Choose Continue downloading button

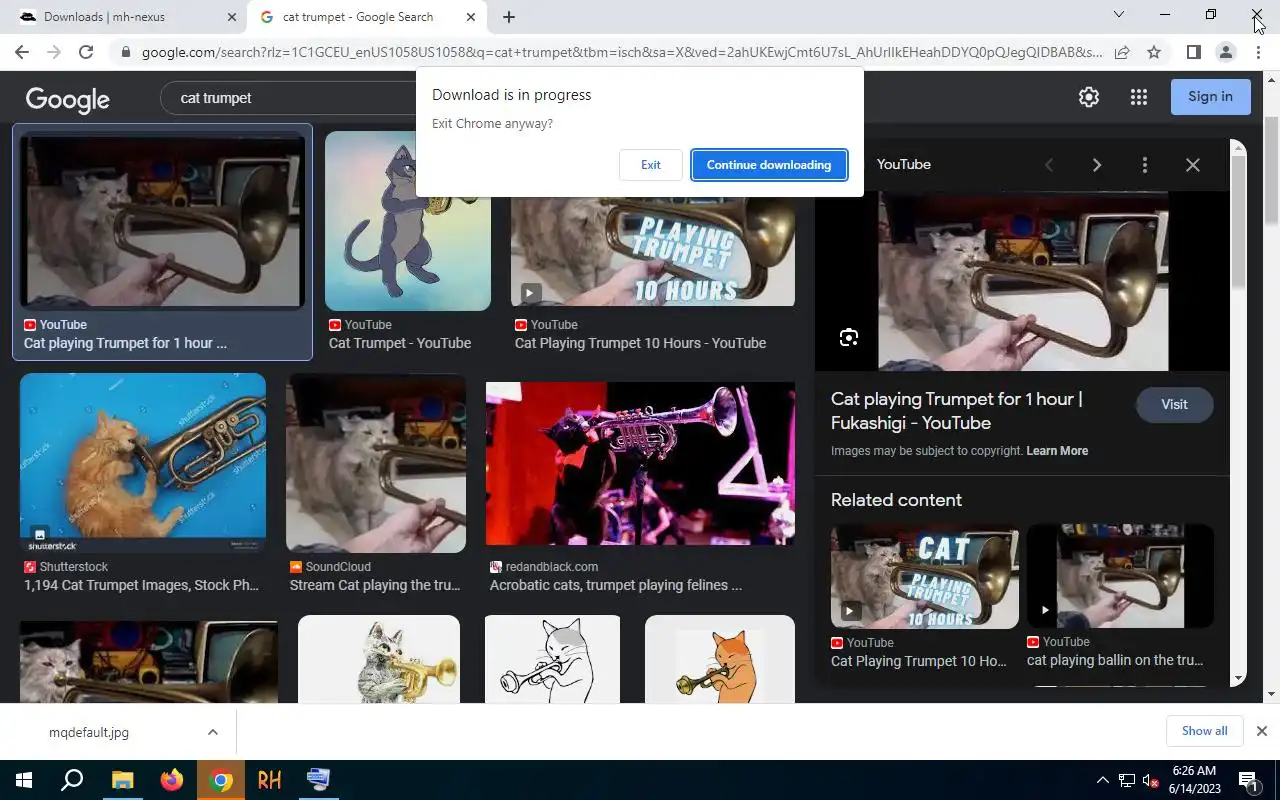pos(769,165)
